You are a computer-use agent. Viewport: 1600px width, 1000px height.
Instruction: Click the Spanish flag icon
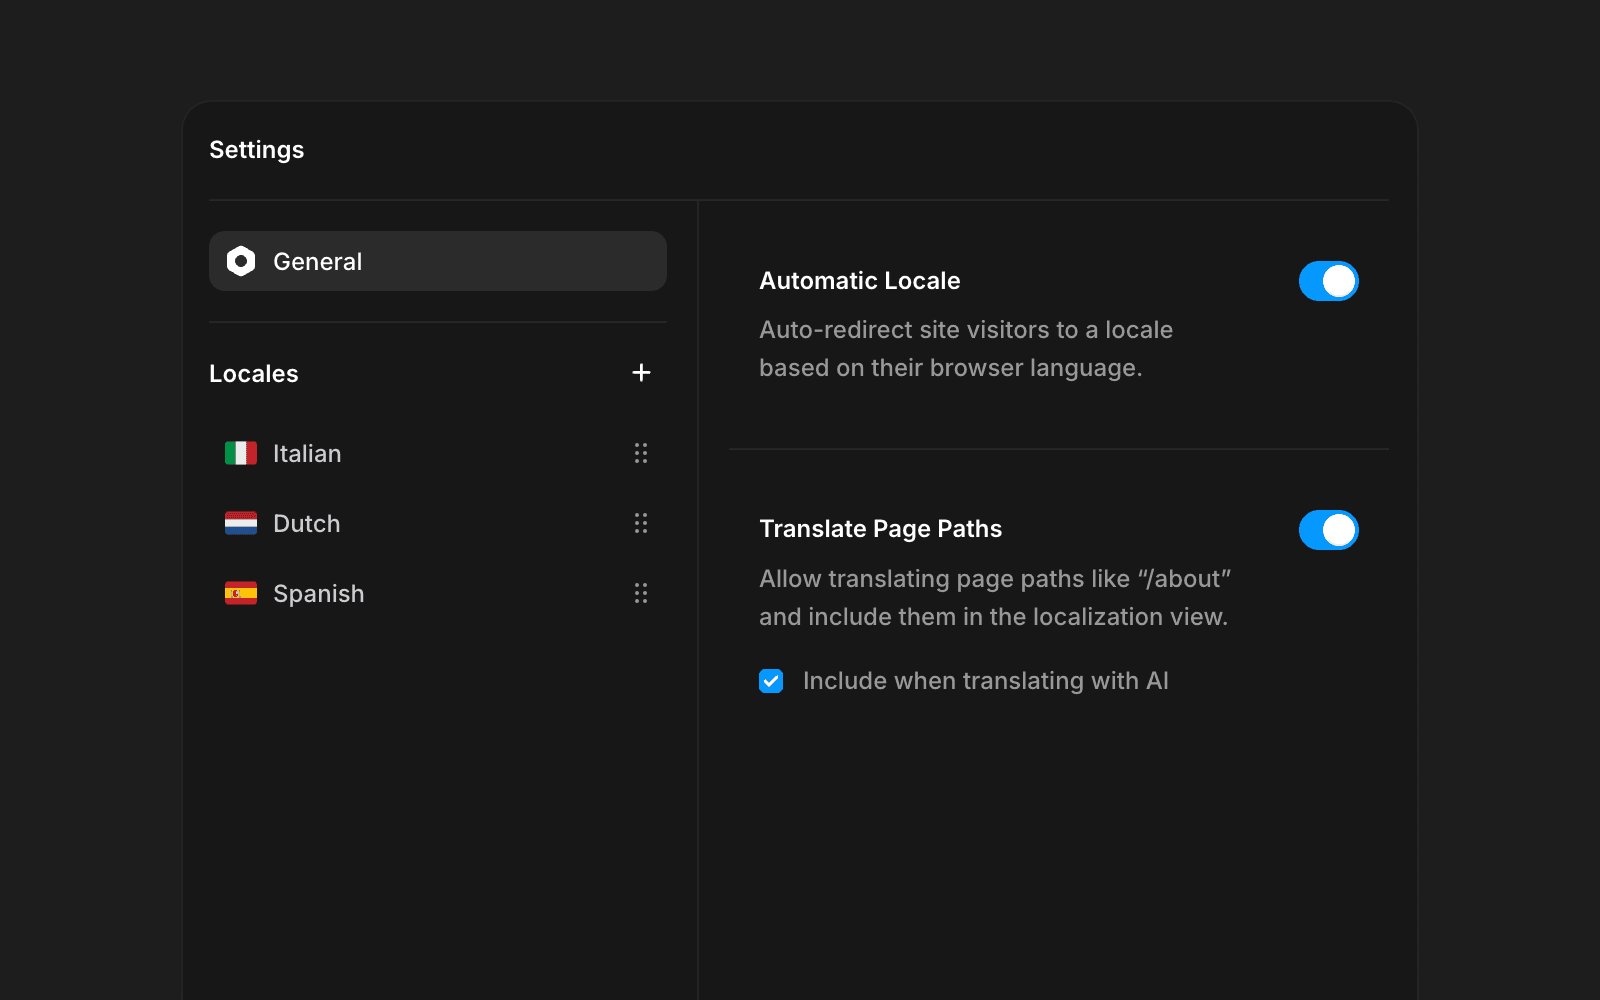coord(241,593)
